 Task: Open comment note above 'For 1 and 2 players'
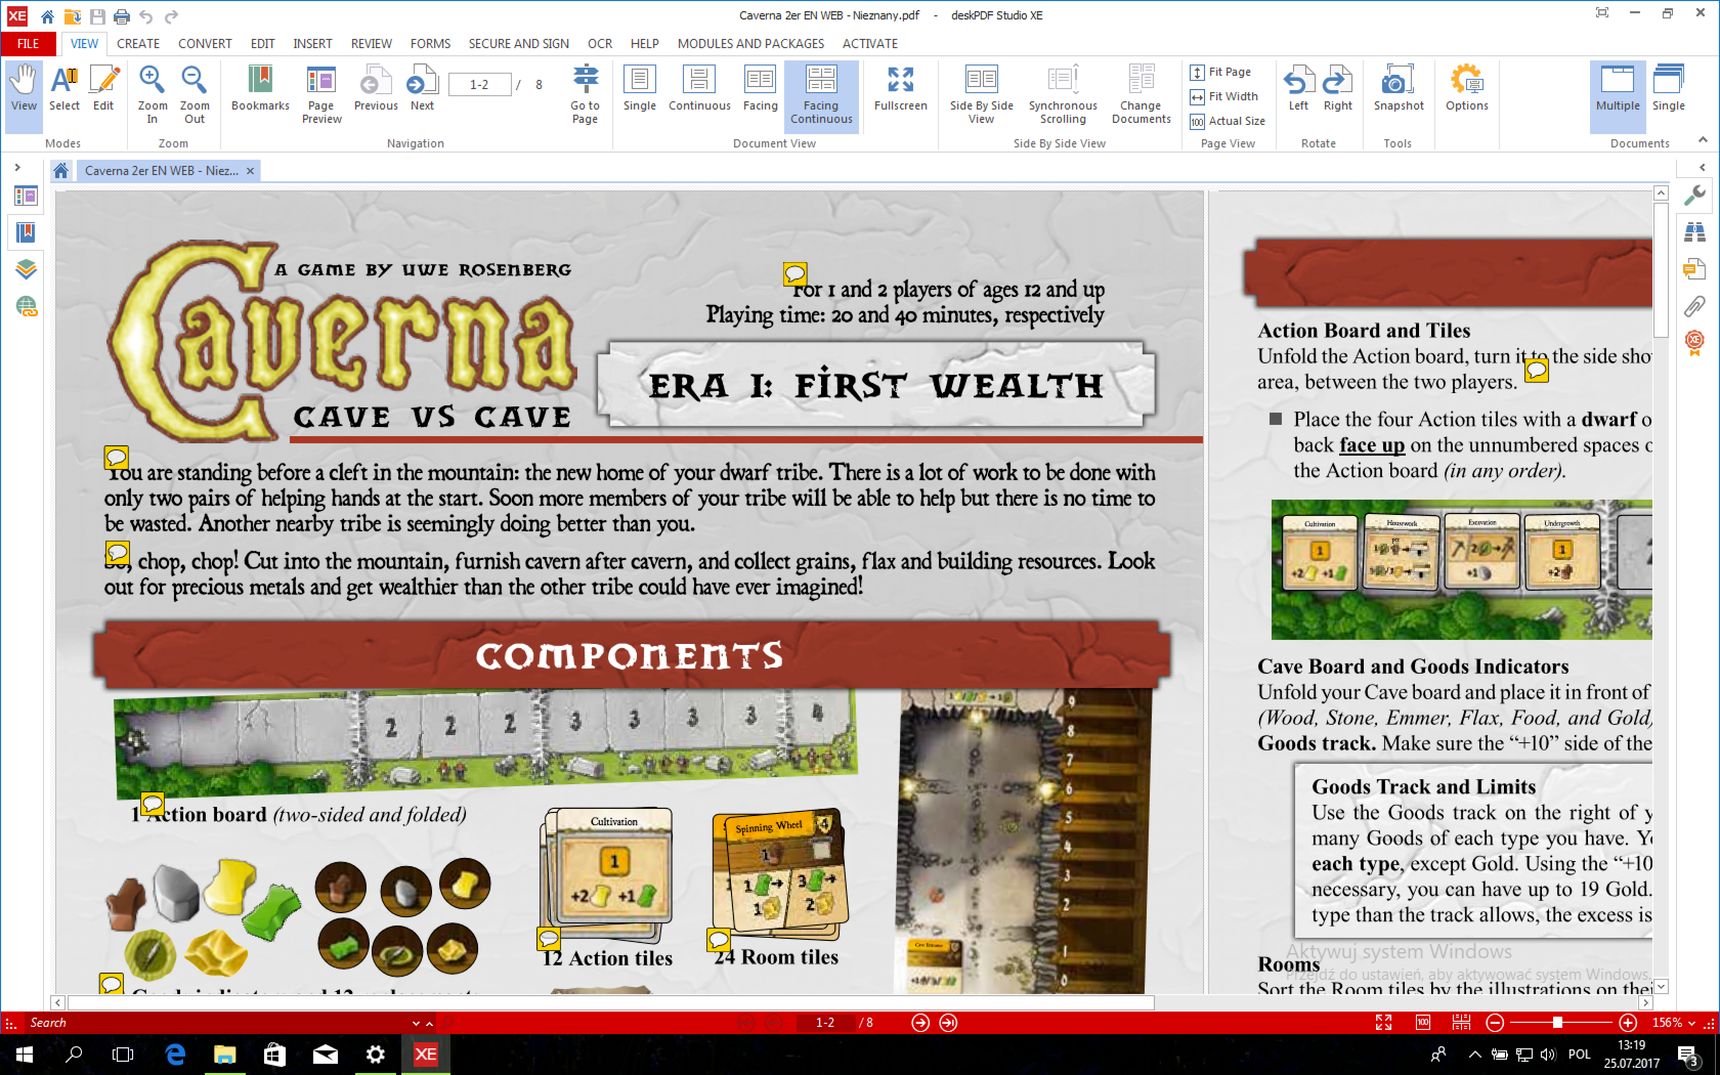click(795, 274)
